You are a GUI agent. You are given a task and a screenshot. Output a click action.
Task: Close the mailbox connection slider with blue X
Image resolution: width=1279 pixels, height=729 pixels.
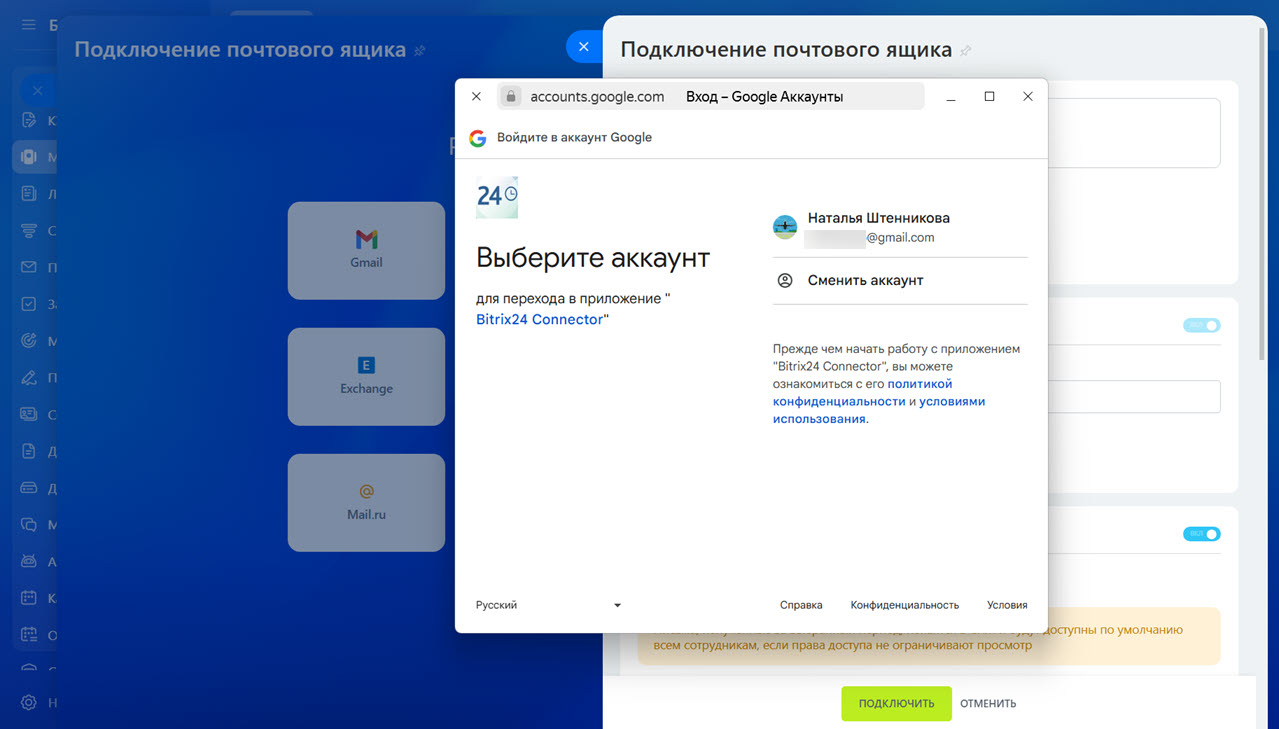[x=583, y=47]
